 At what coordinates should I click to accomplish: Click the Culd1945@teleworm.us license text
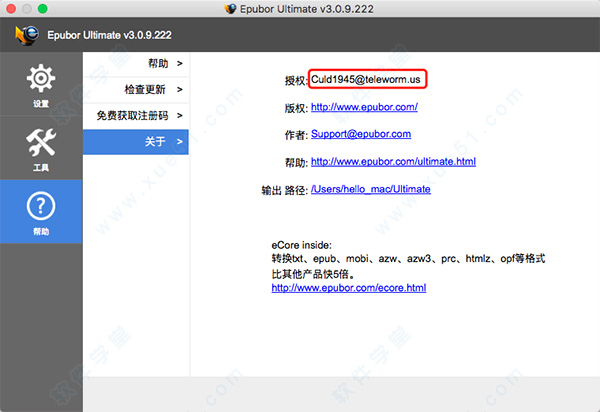tap(366, 79)
